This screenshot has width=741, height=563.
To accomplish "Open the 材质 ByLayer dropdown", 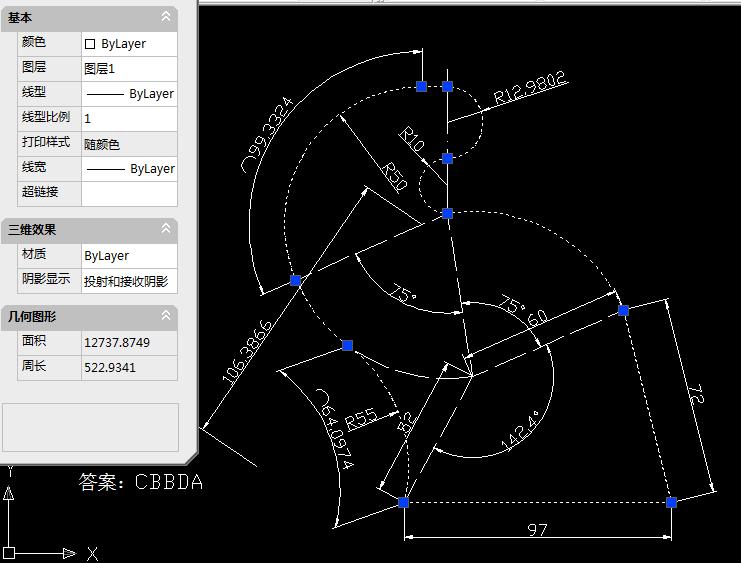I will click(129, 256).
